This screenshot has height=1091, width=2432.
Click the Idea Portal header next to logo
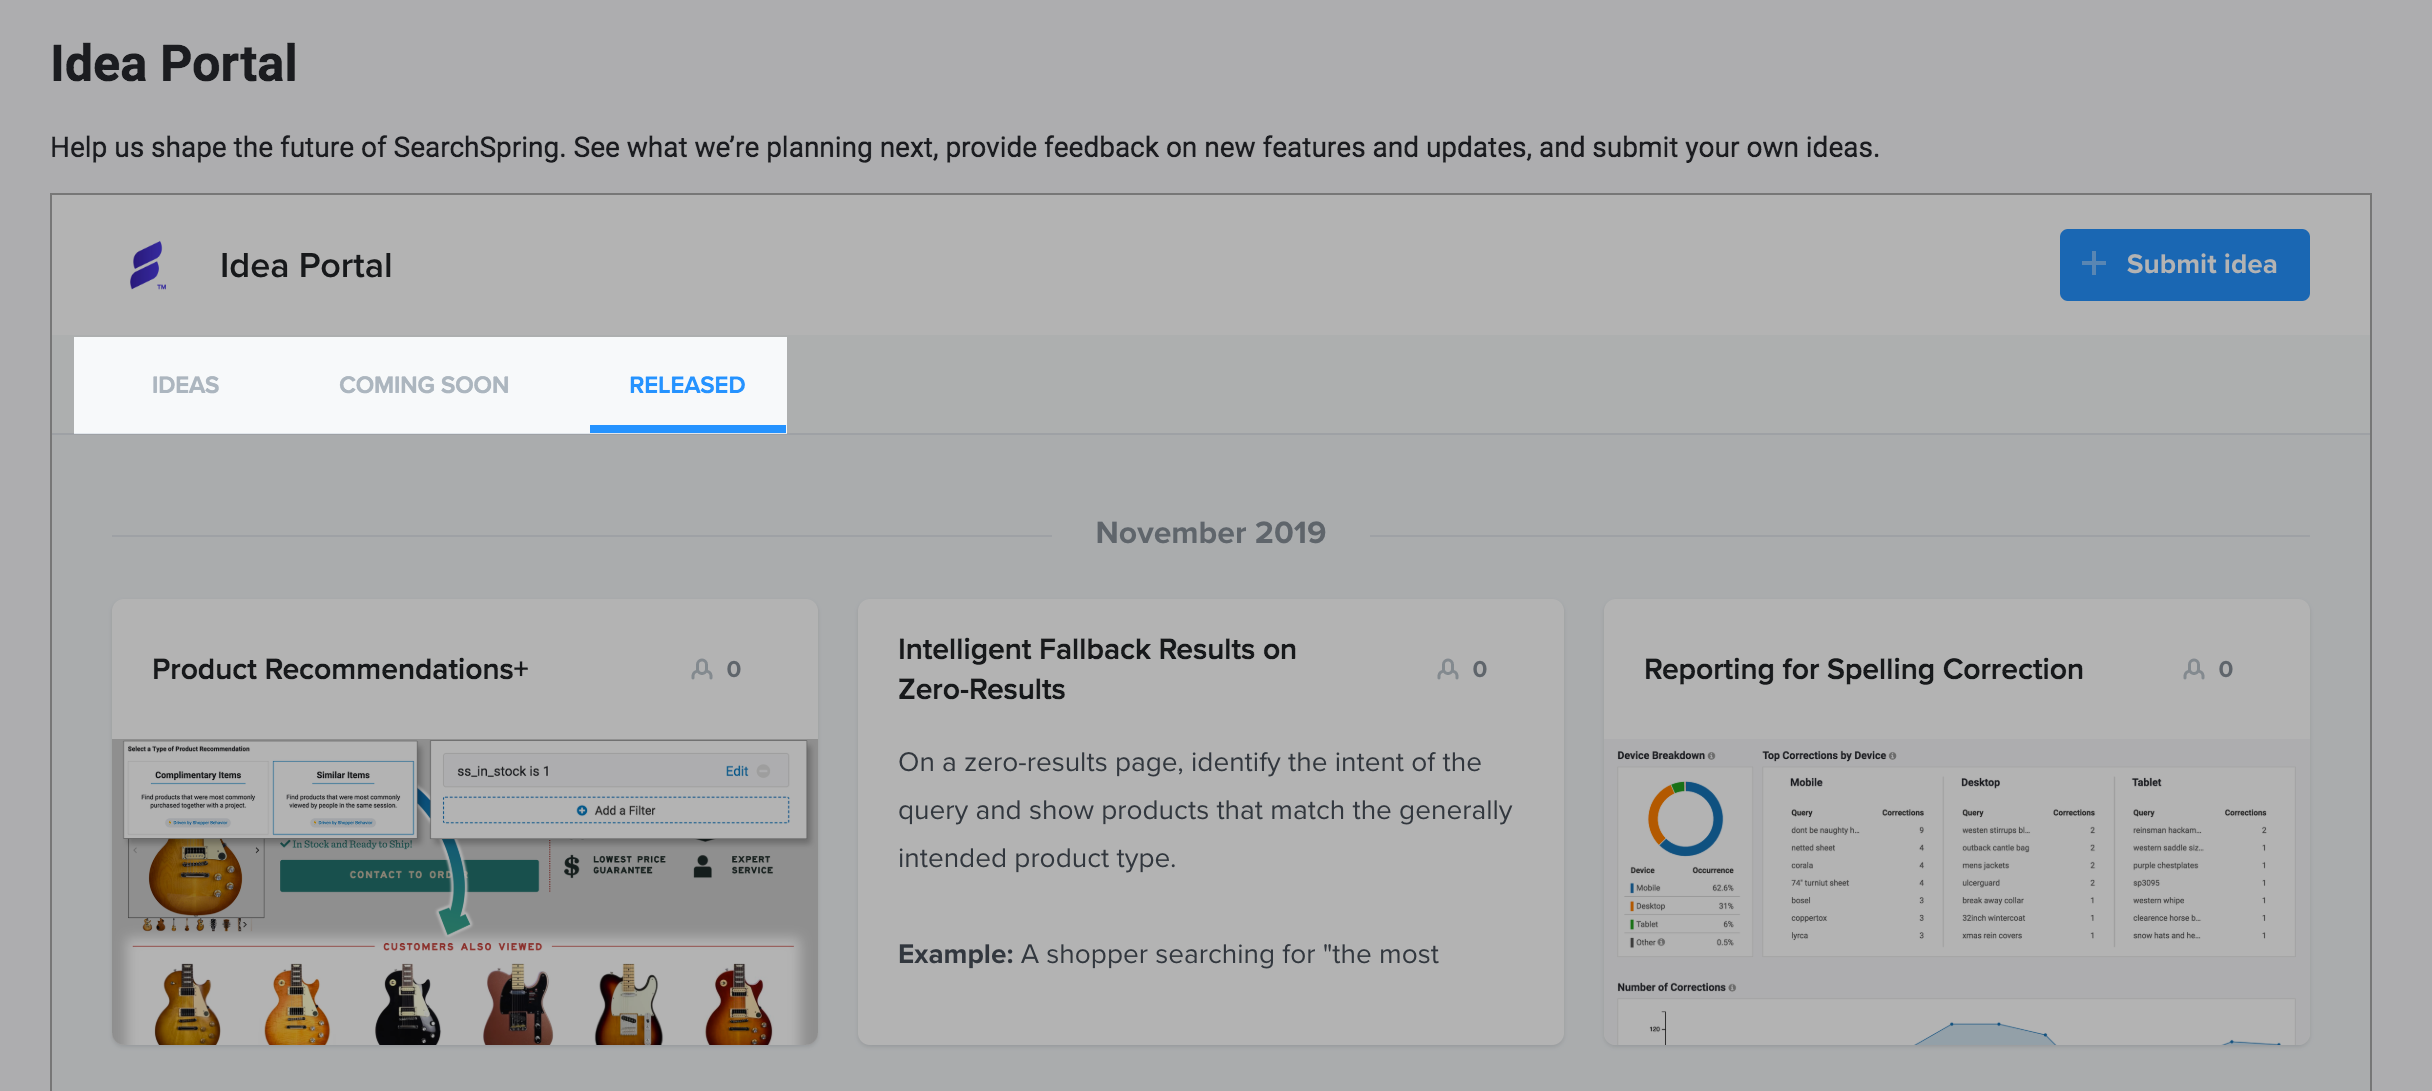point(306,266)
